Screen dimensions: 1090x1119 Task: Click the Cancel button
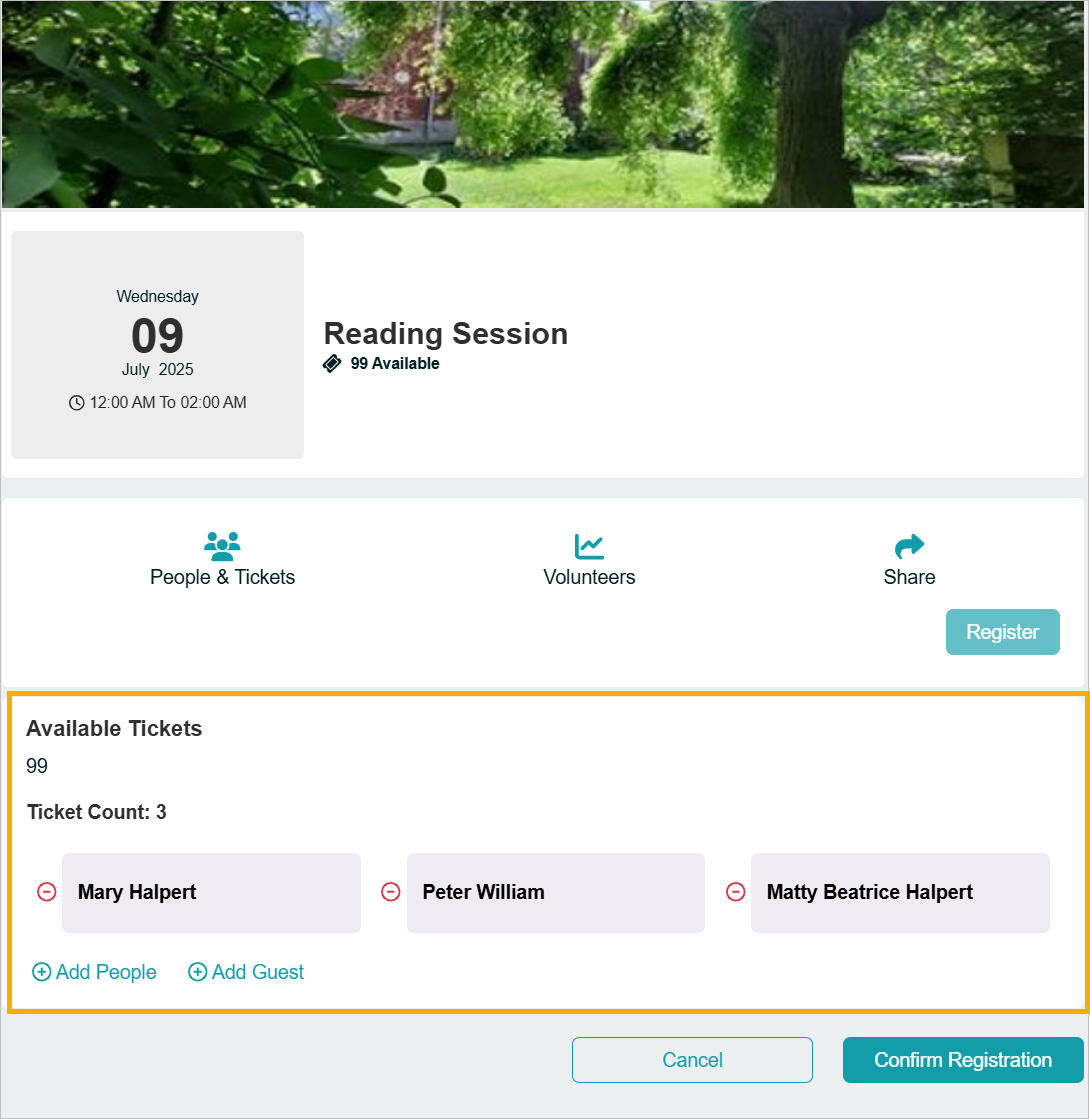[x=692, y=1060]
